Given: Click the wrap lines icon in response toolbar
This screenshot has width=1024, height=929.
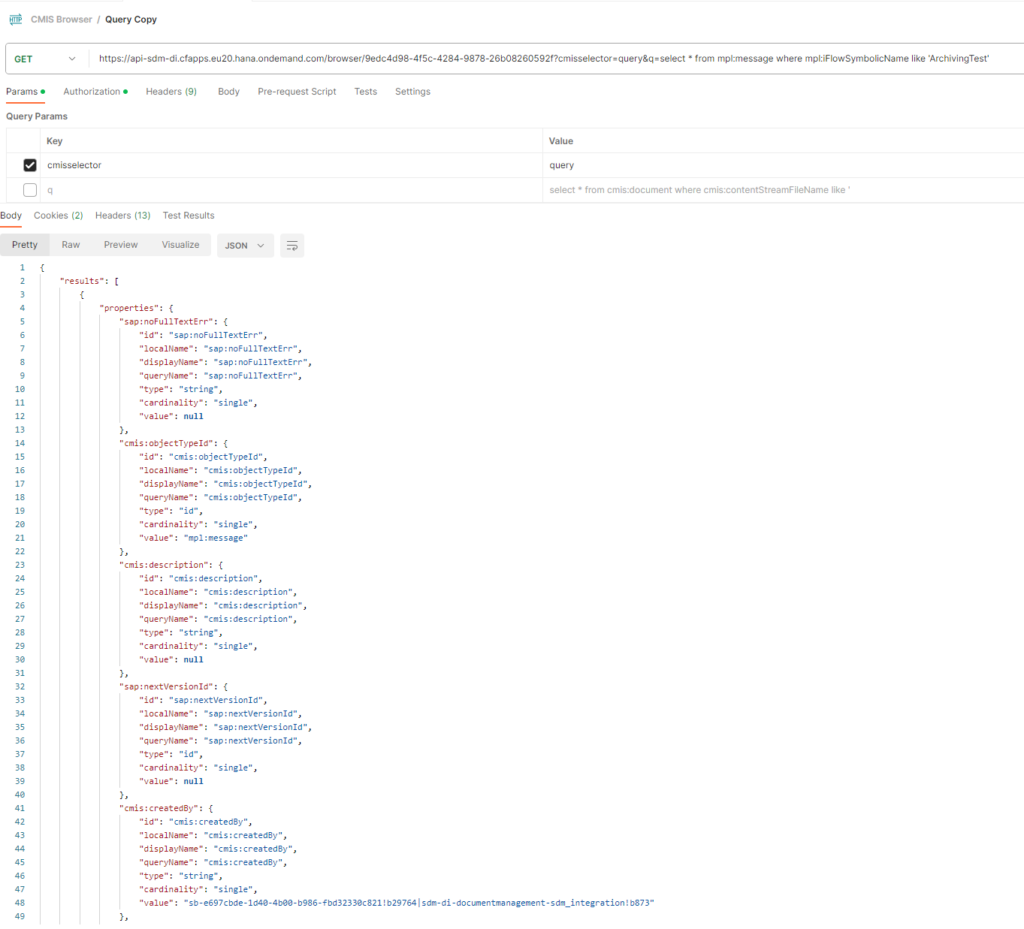Looking at the screenshot, I should 292,245.
